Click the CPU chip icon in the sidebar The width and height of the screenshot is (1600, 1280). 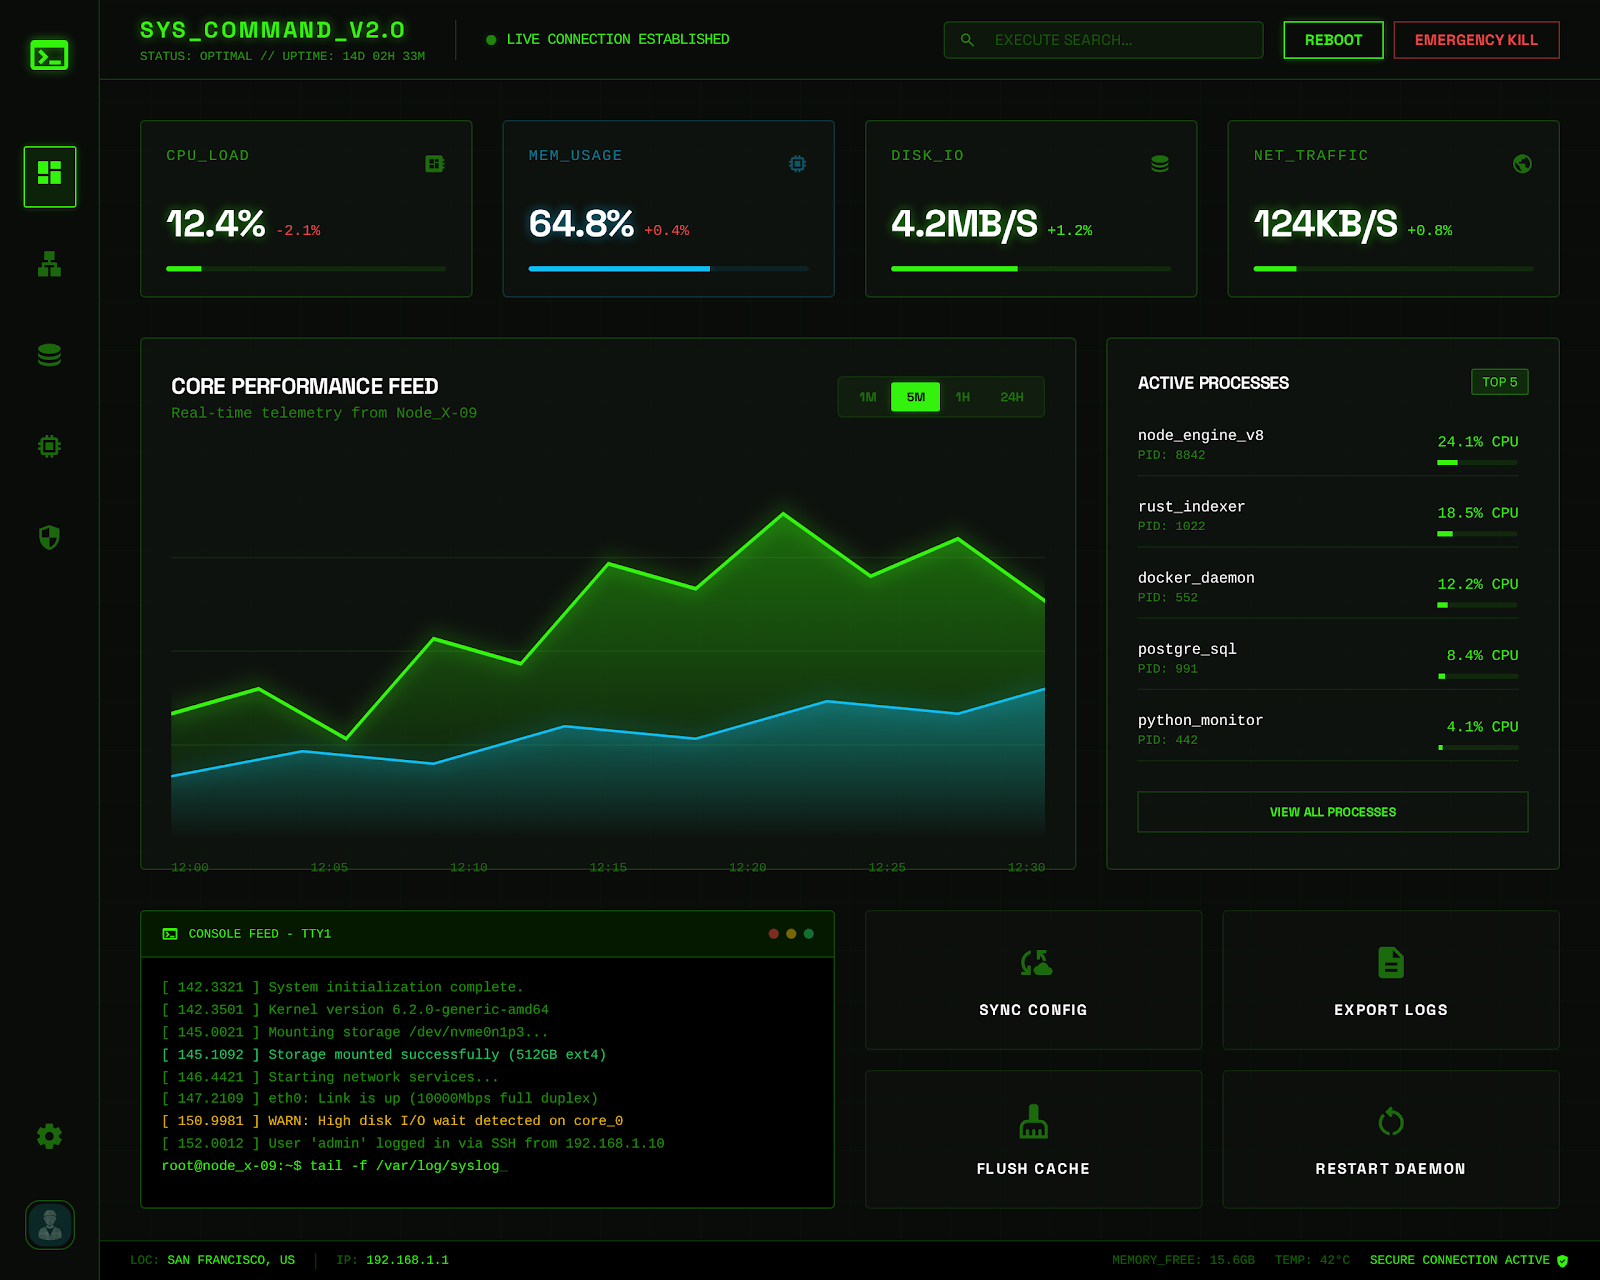tap(49, 446)
